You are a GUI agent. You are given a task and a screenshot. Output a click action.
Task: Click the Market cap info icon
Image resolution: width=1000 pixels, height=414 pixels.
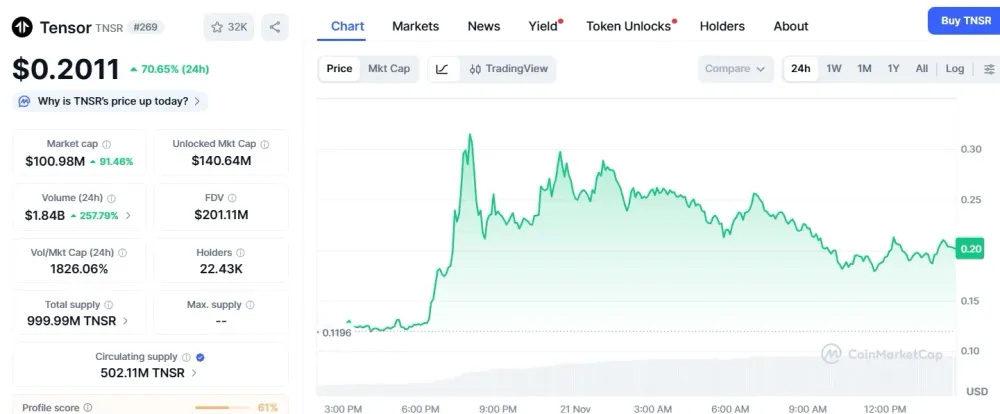[x=107, y=144]
